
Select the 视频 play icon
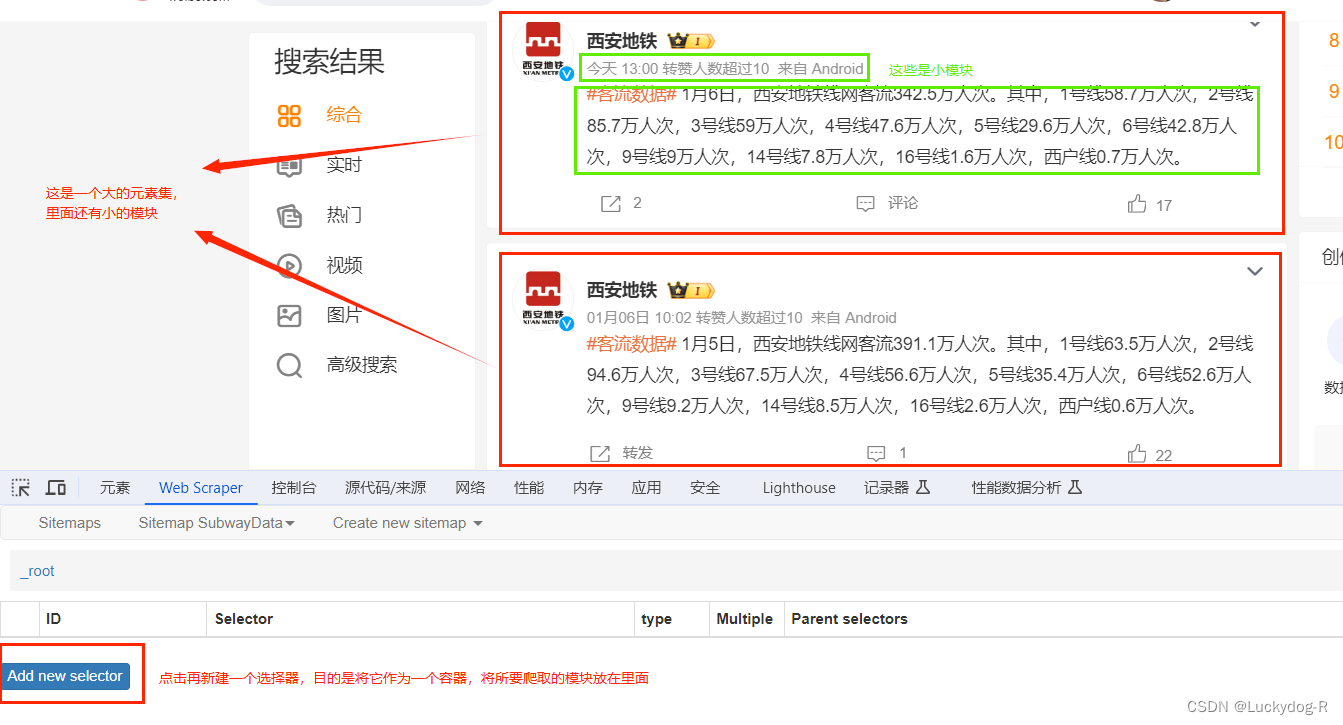point(289,265)
